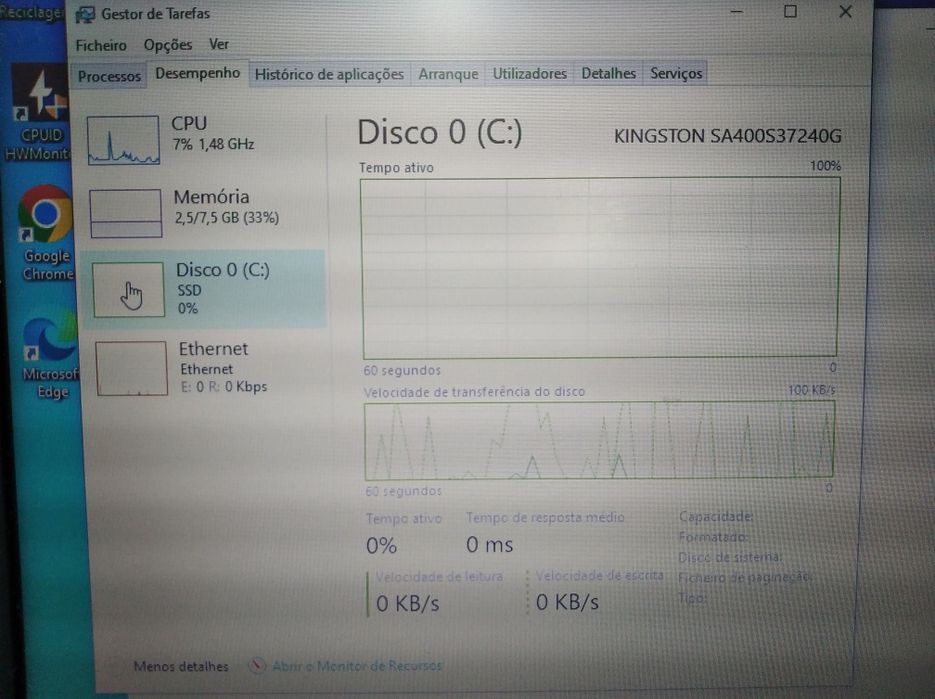Click the 0 ms response time value
The image size is (935, 699).
[490, 545]
